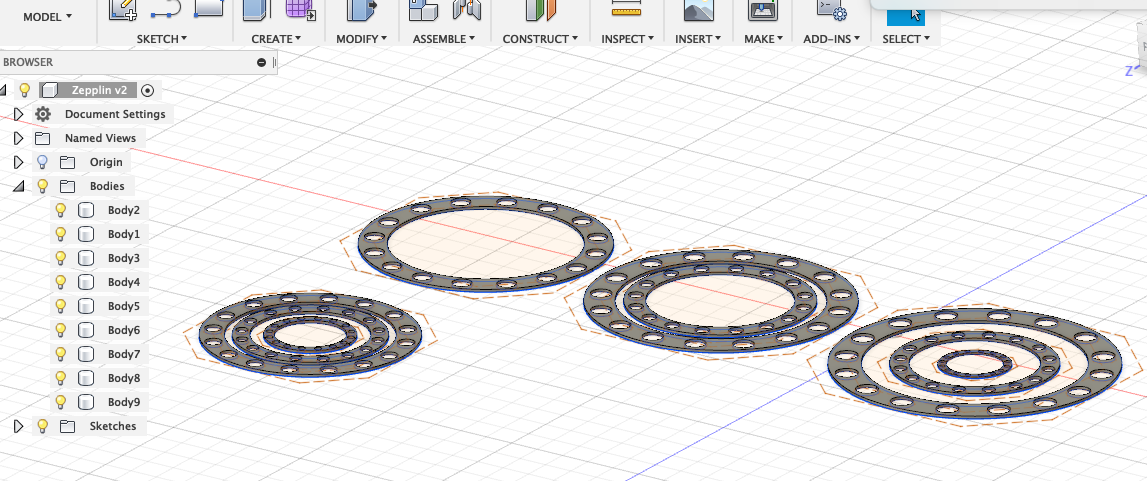Hide Body6 using its lightbulb
1147x481 pixels.
pyautogui.click(x=61, y=330)
